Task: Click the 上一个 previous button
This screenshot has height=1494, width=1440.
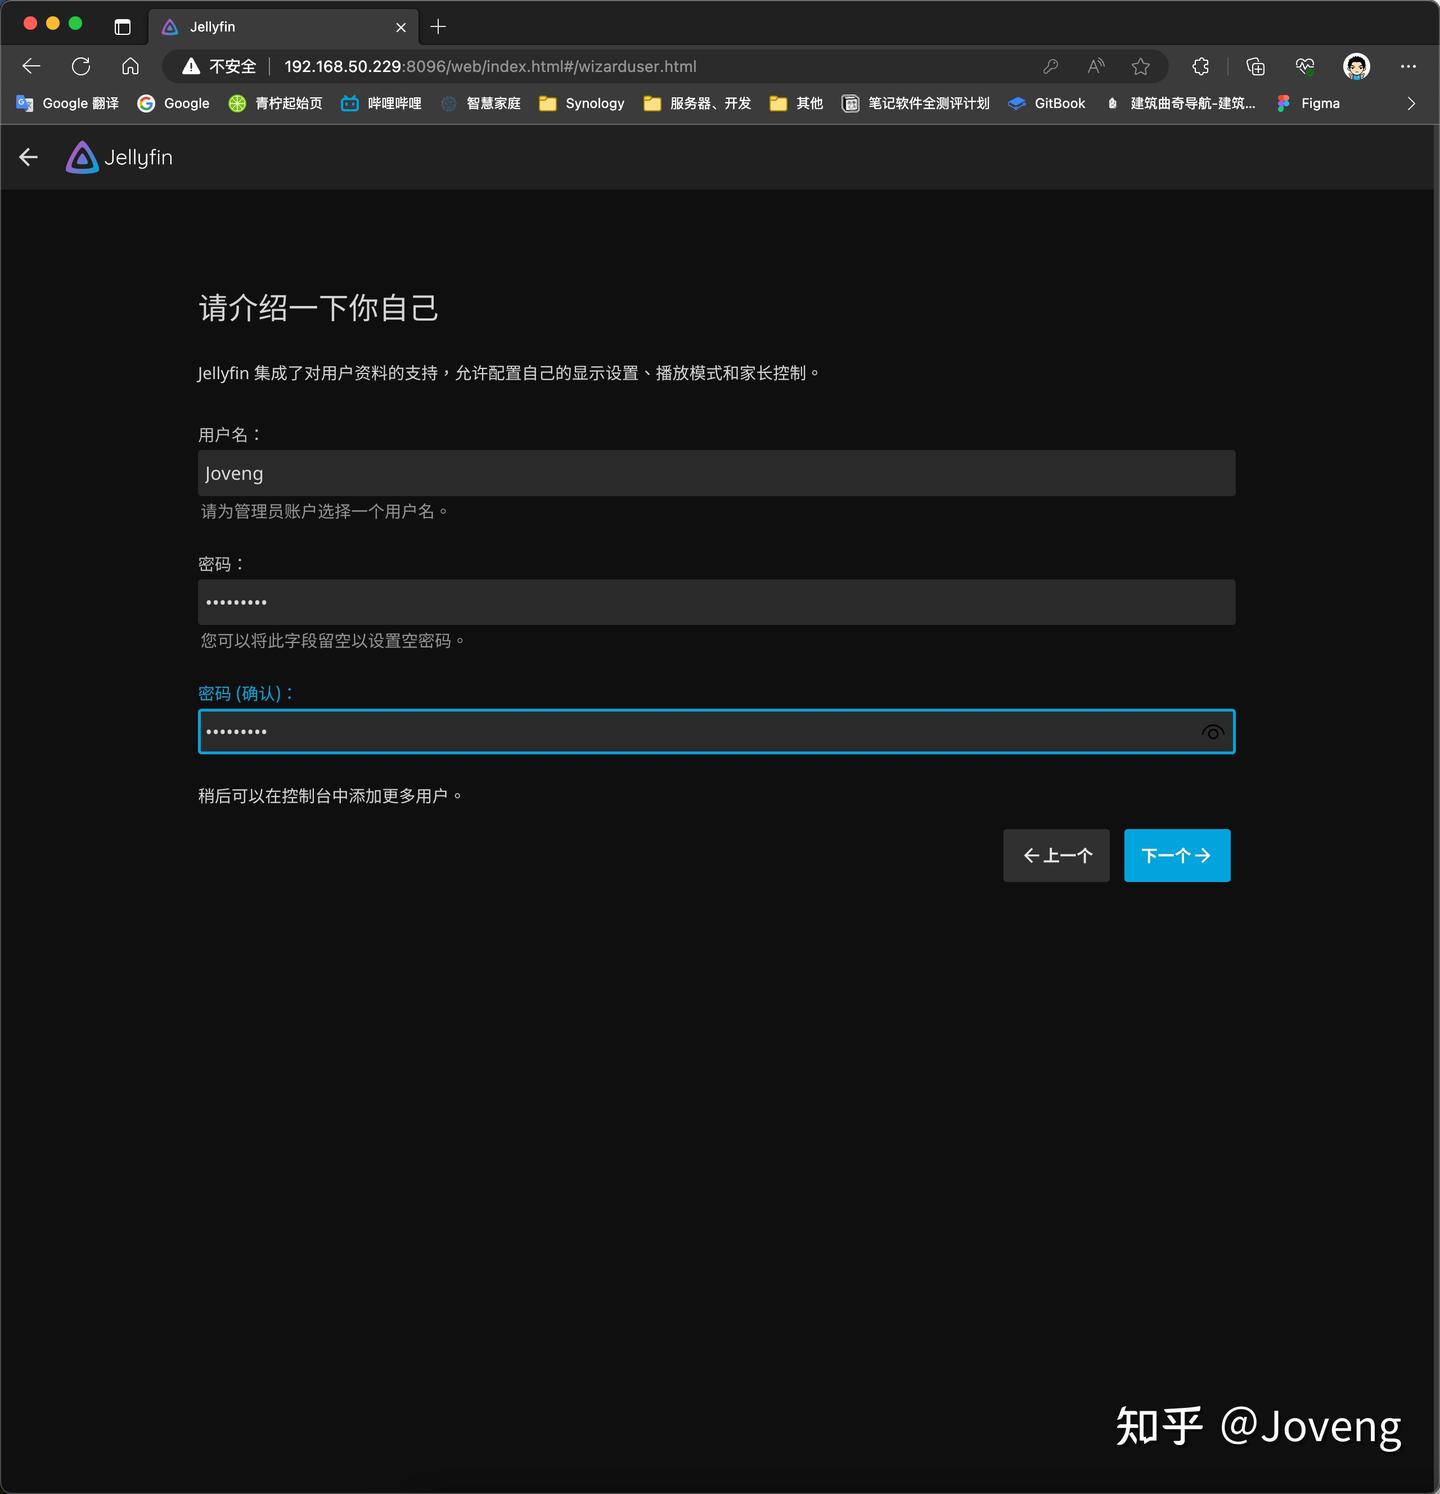Action: pyautogui.click(x=1056, y=855)
